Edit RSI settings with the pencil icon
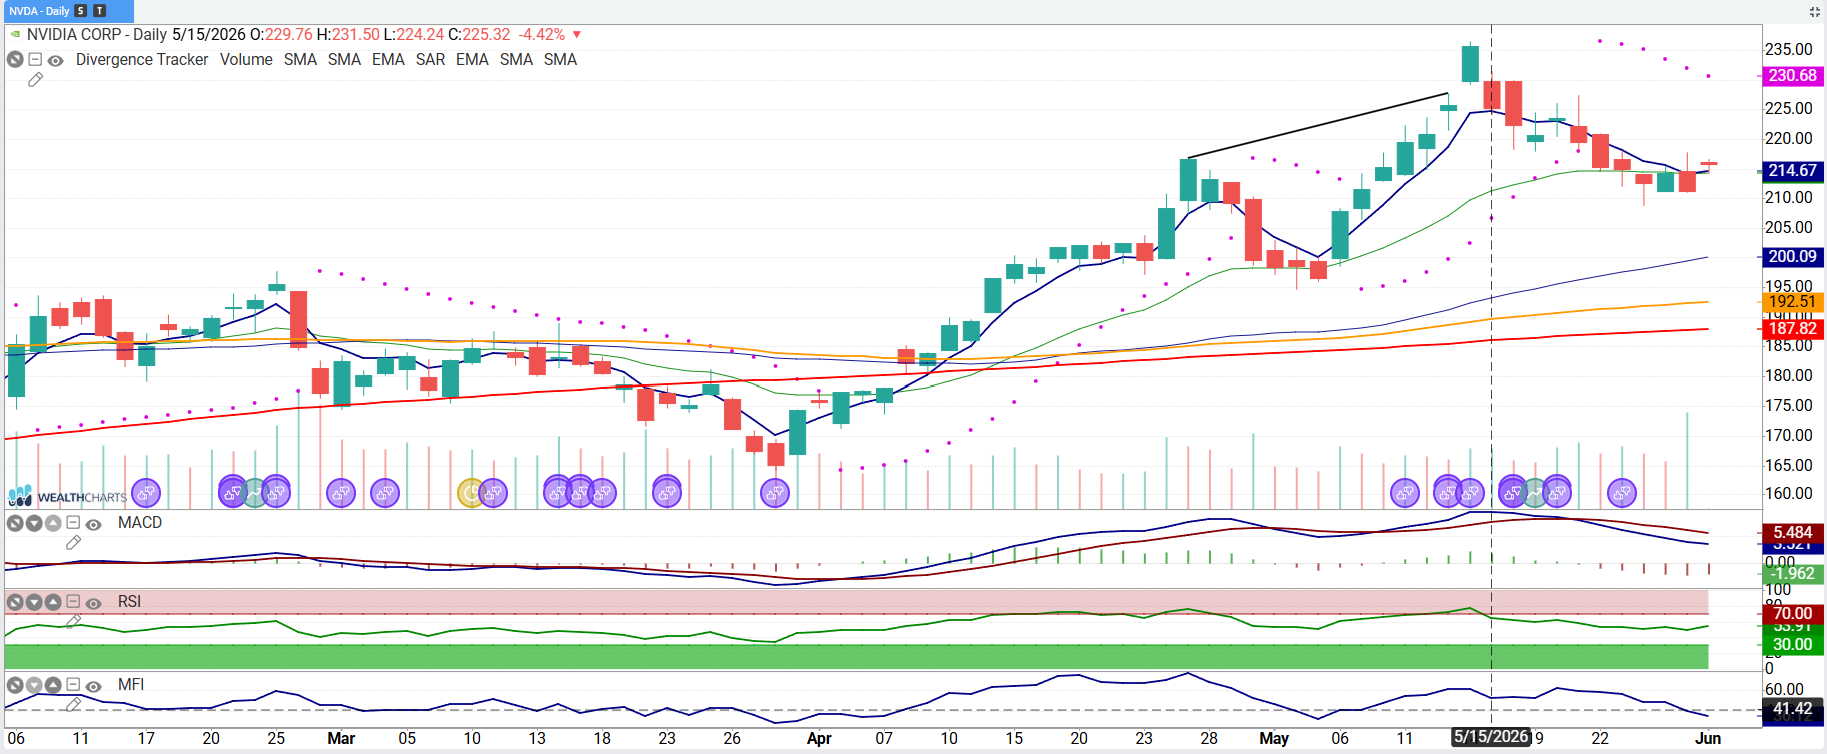This screenshot has width=1827, height=754. pos(73,622)
